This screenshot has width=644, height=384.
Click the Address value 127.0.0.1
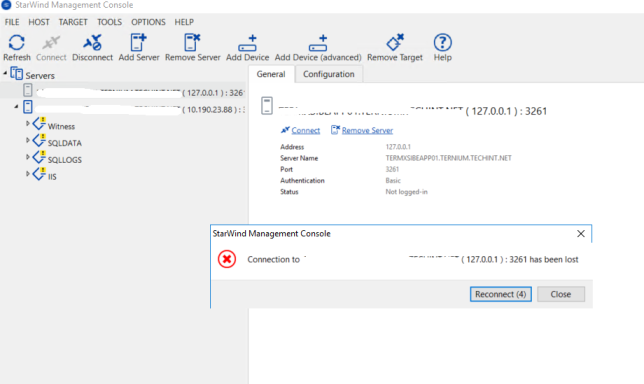398,147
